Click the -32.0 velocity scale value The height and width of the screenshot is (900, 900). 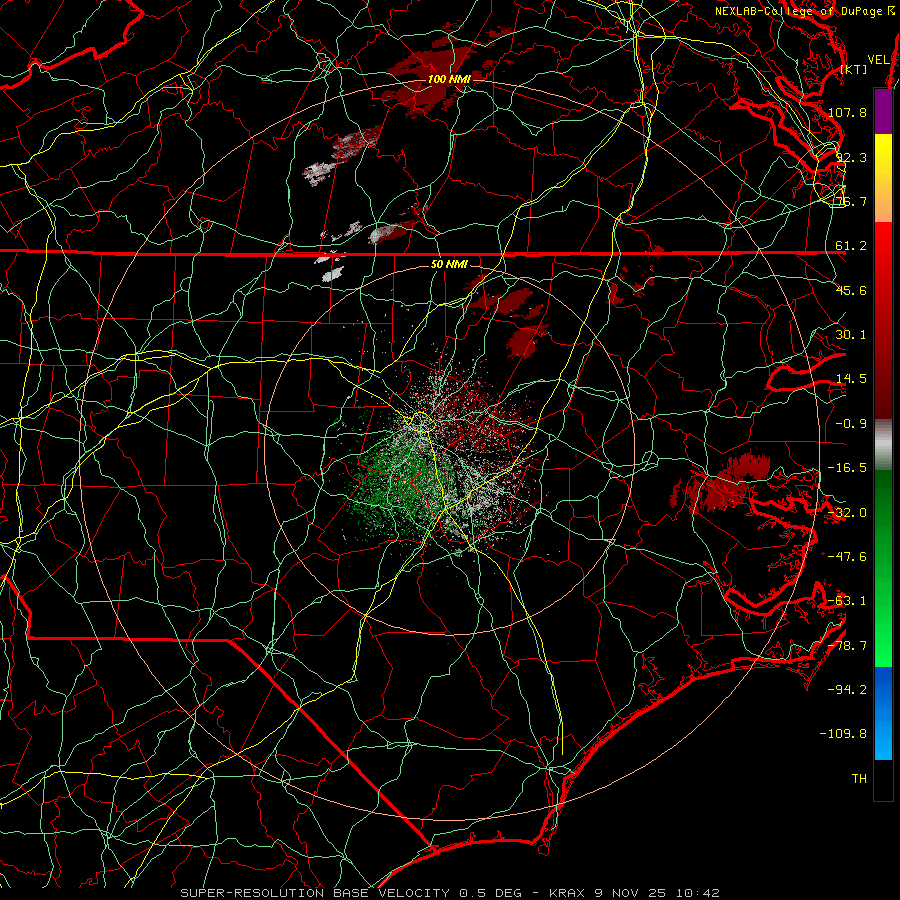click(847, 513)
